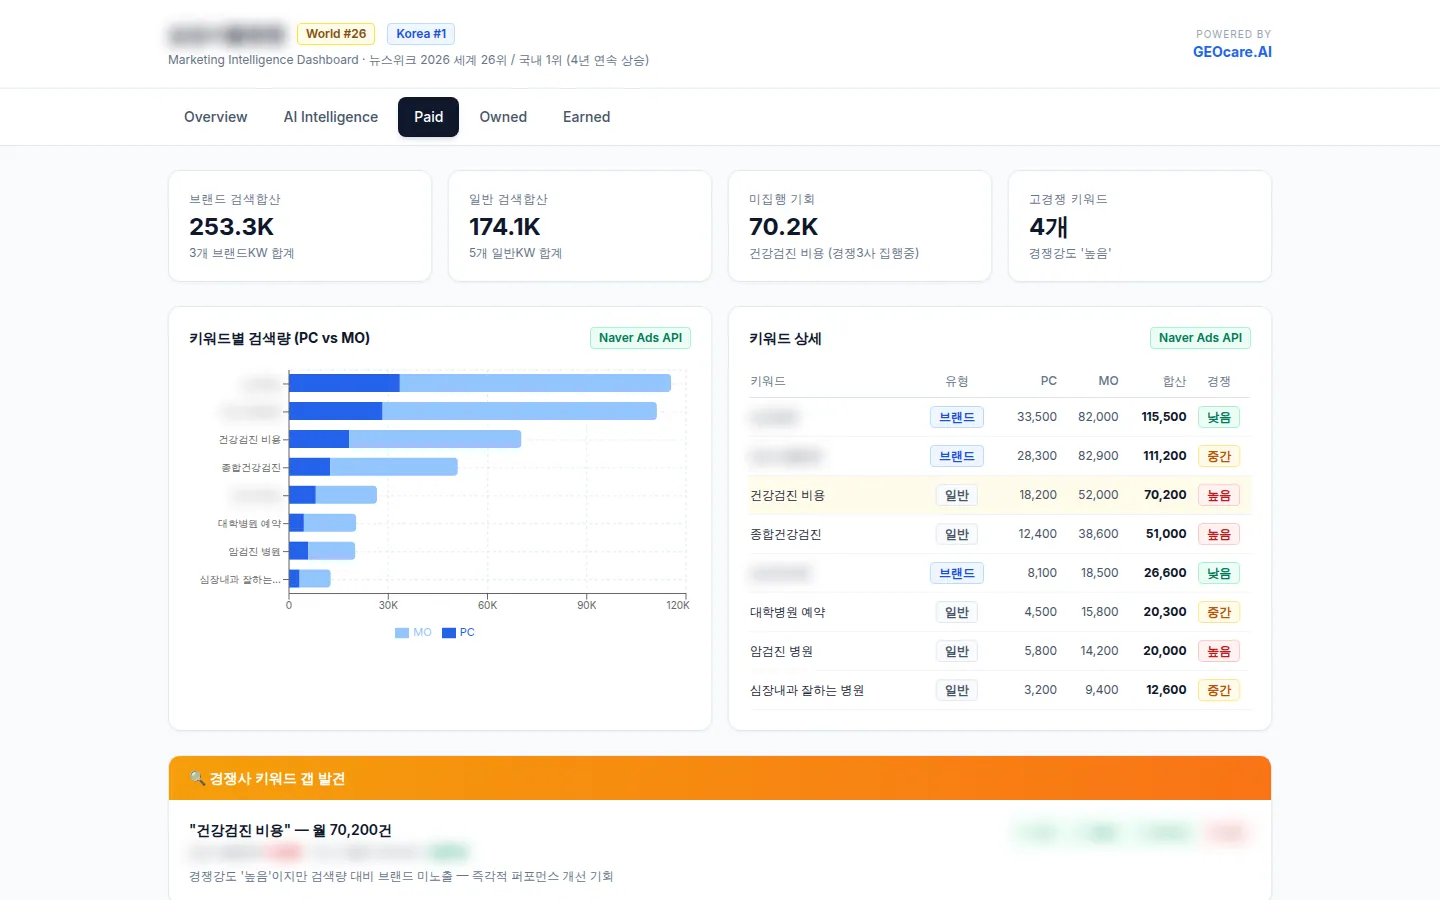Click the 합산 column header

coord(1174,381)
